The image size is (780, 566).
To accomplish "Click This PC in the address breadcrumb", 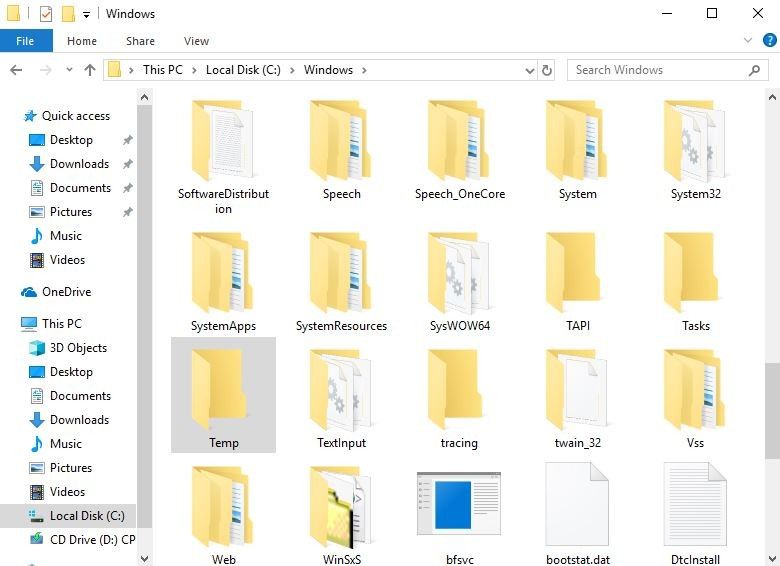I will (161, 70).
